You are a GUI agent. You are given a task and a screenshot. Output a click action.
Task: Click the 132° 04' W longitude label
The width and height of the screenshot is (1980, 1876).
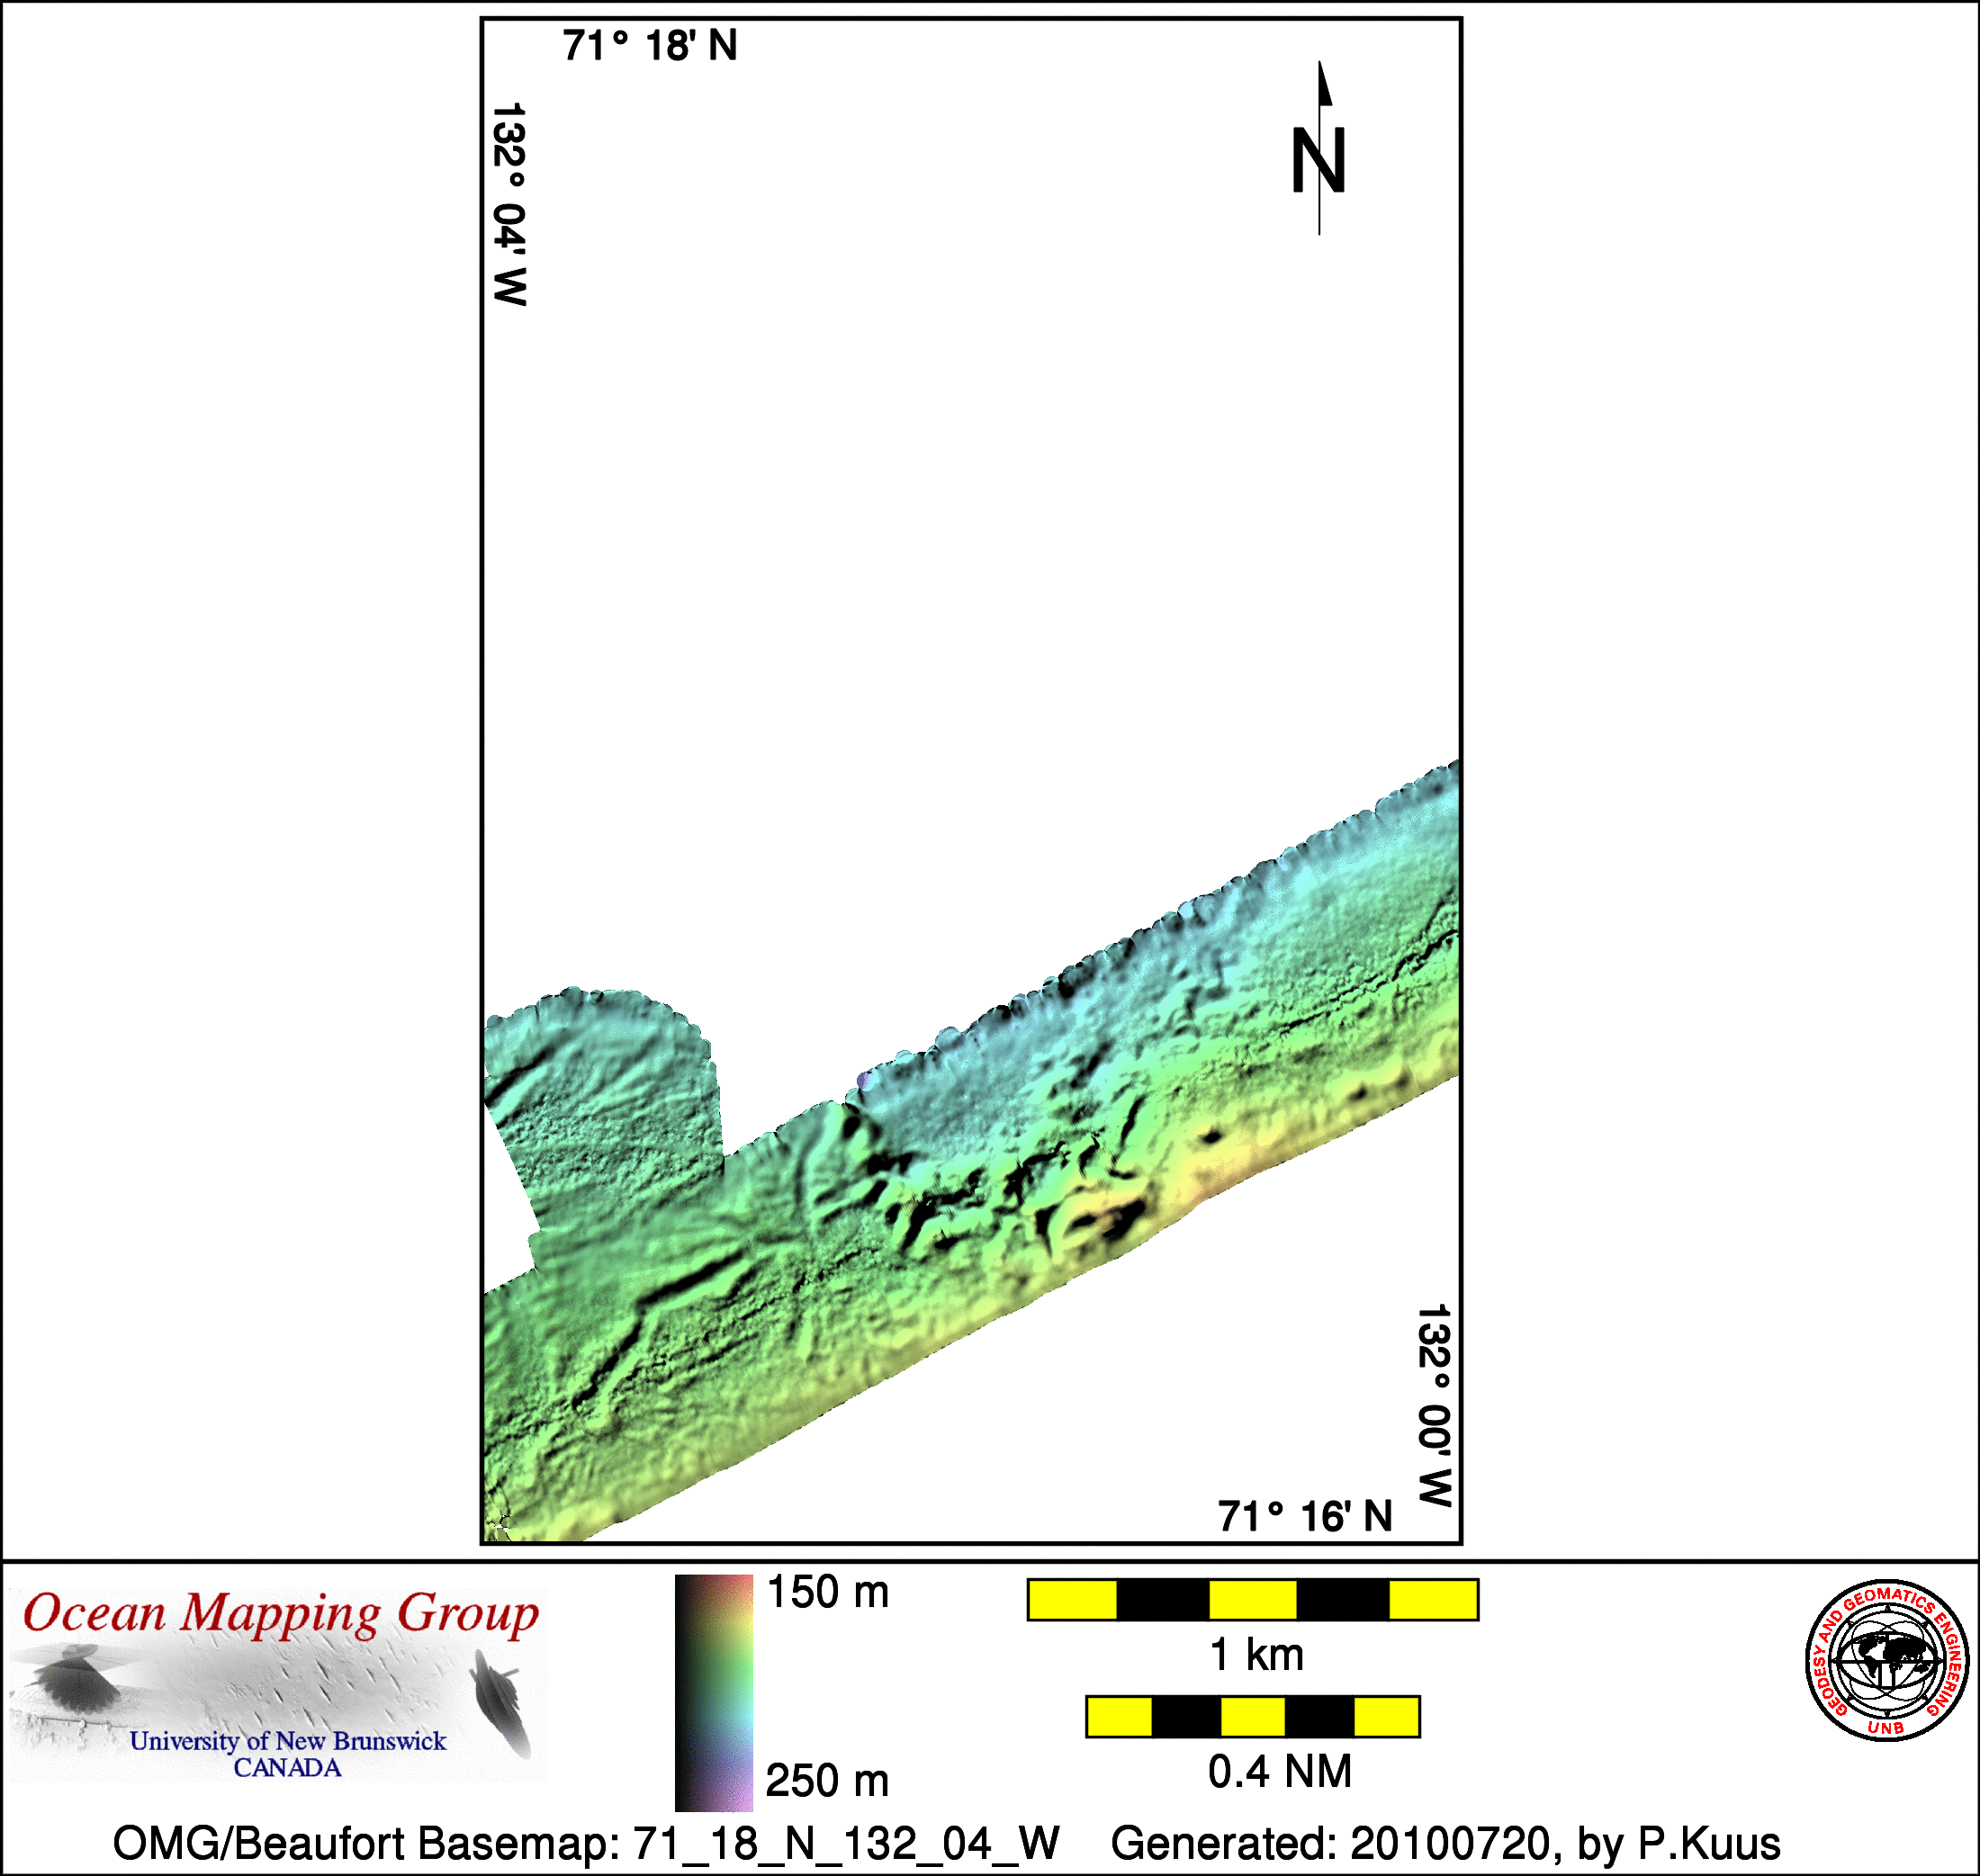click(509, 204)
